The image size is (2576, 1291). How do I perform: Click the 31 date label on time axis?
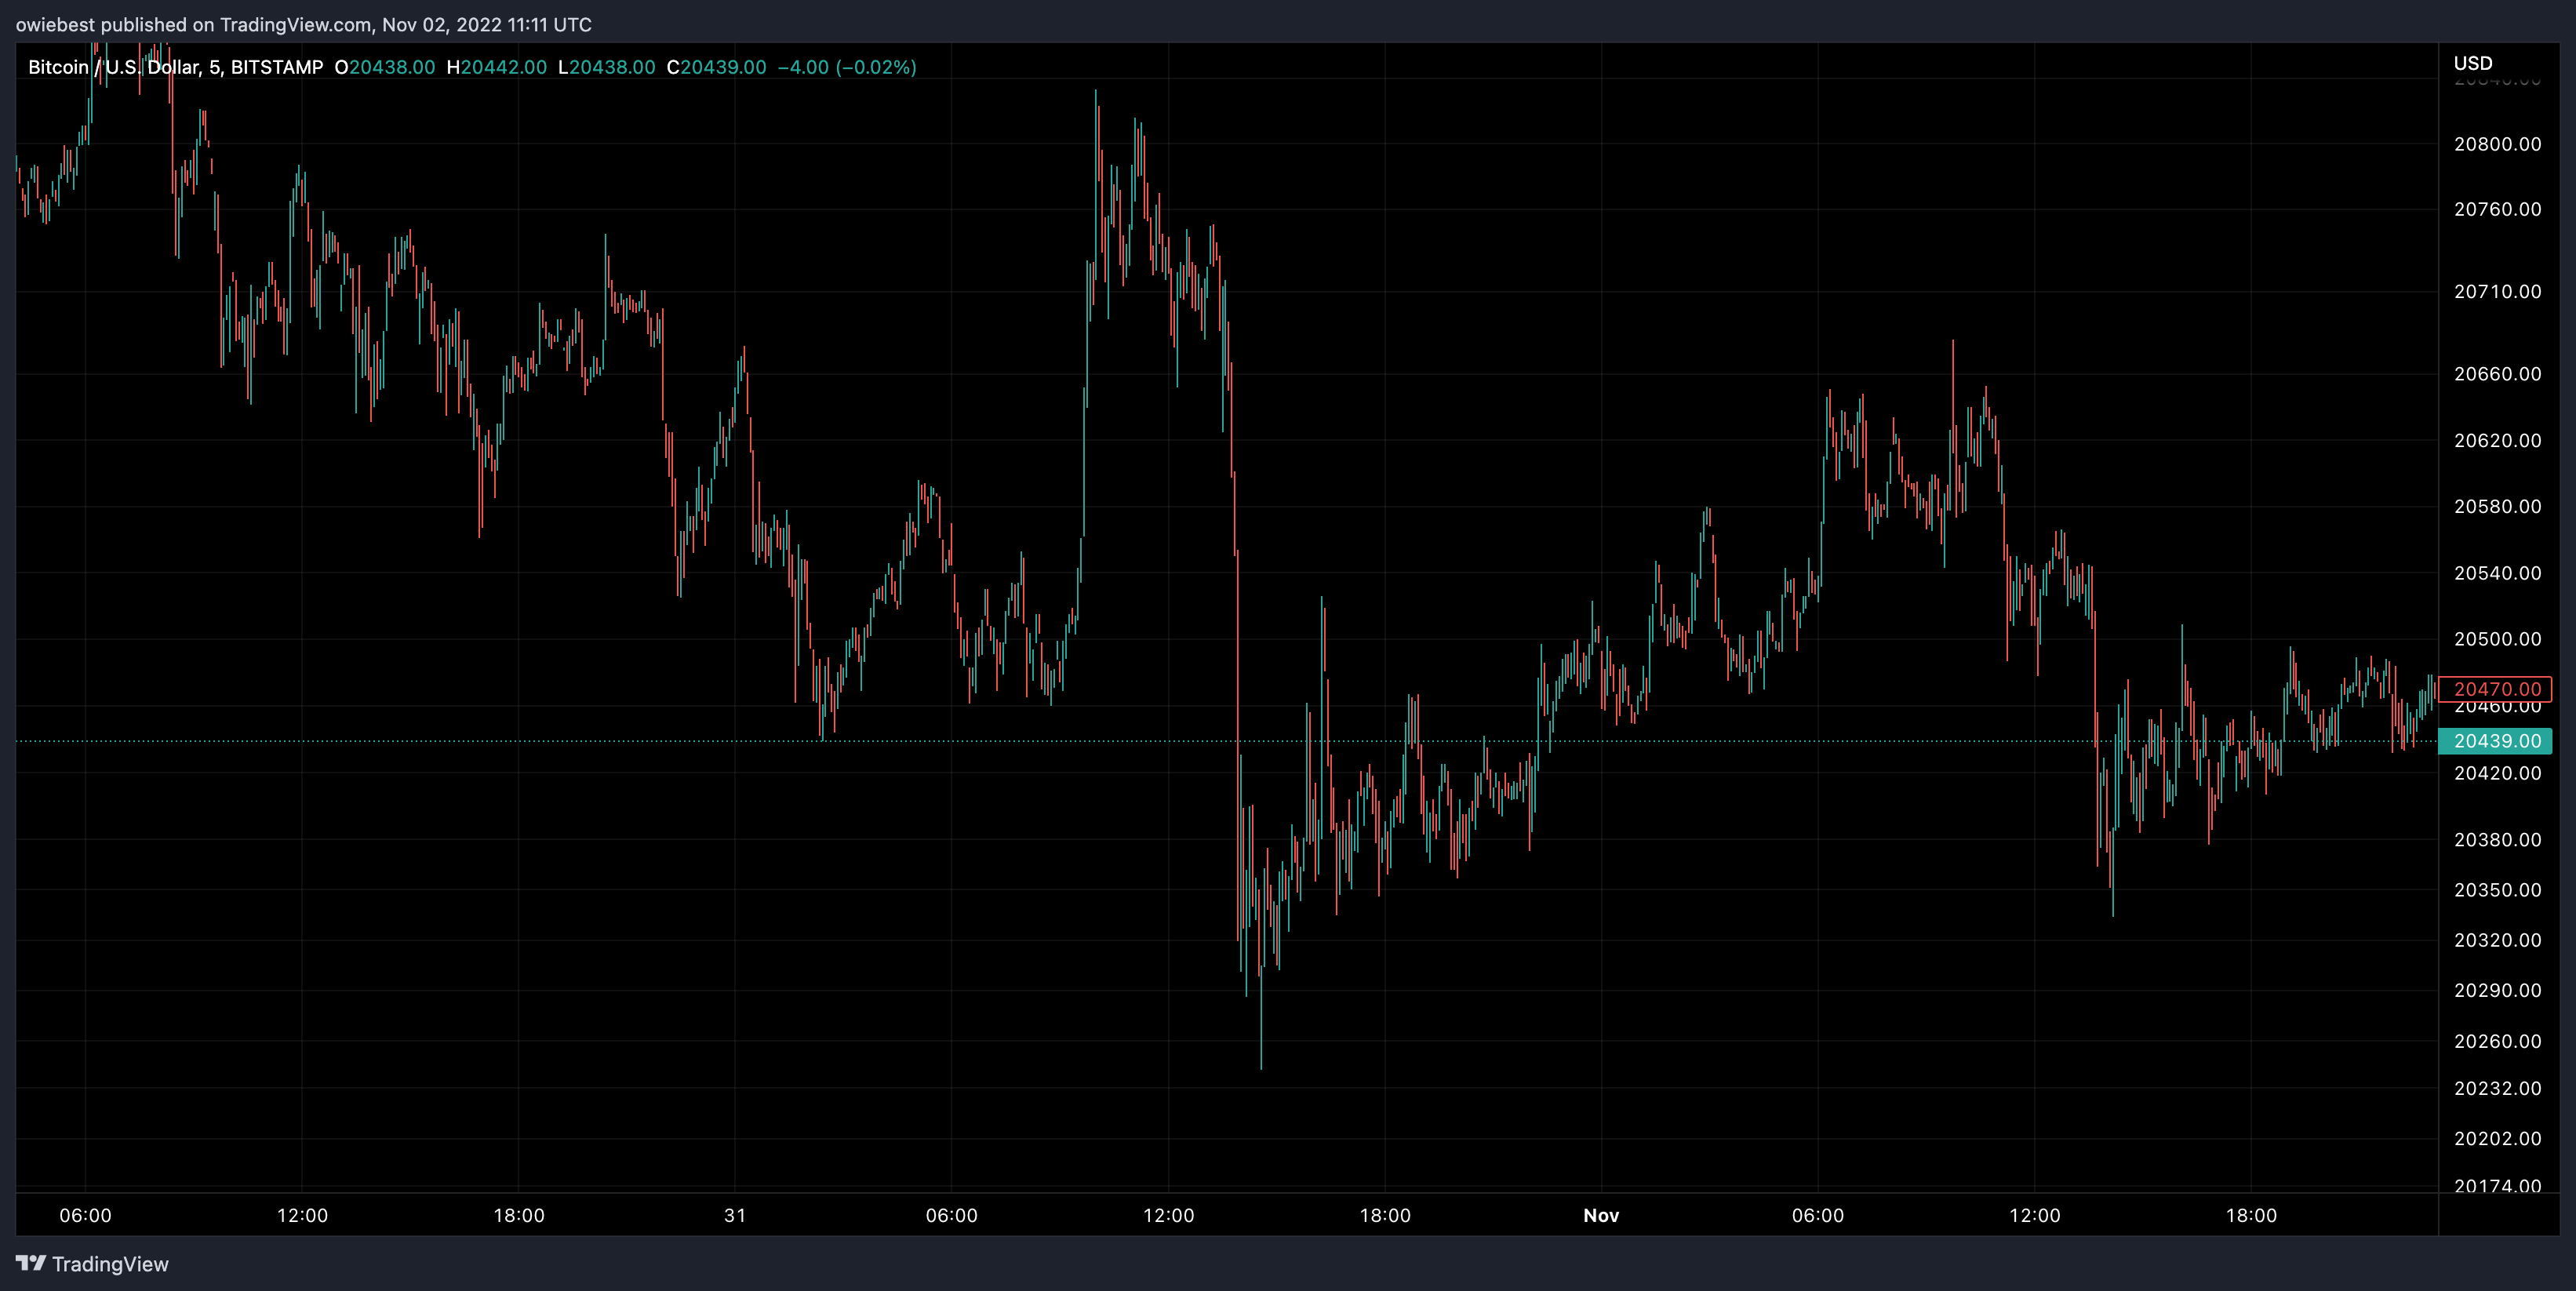click(735, 1215)
